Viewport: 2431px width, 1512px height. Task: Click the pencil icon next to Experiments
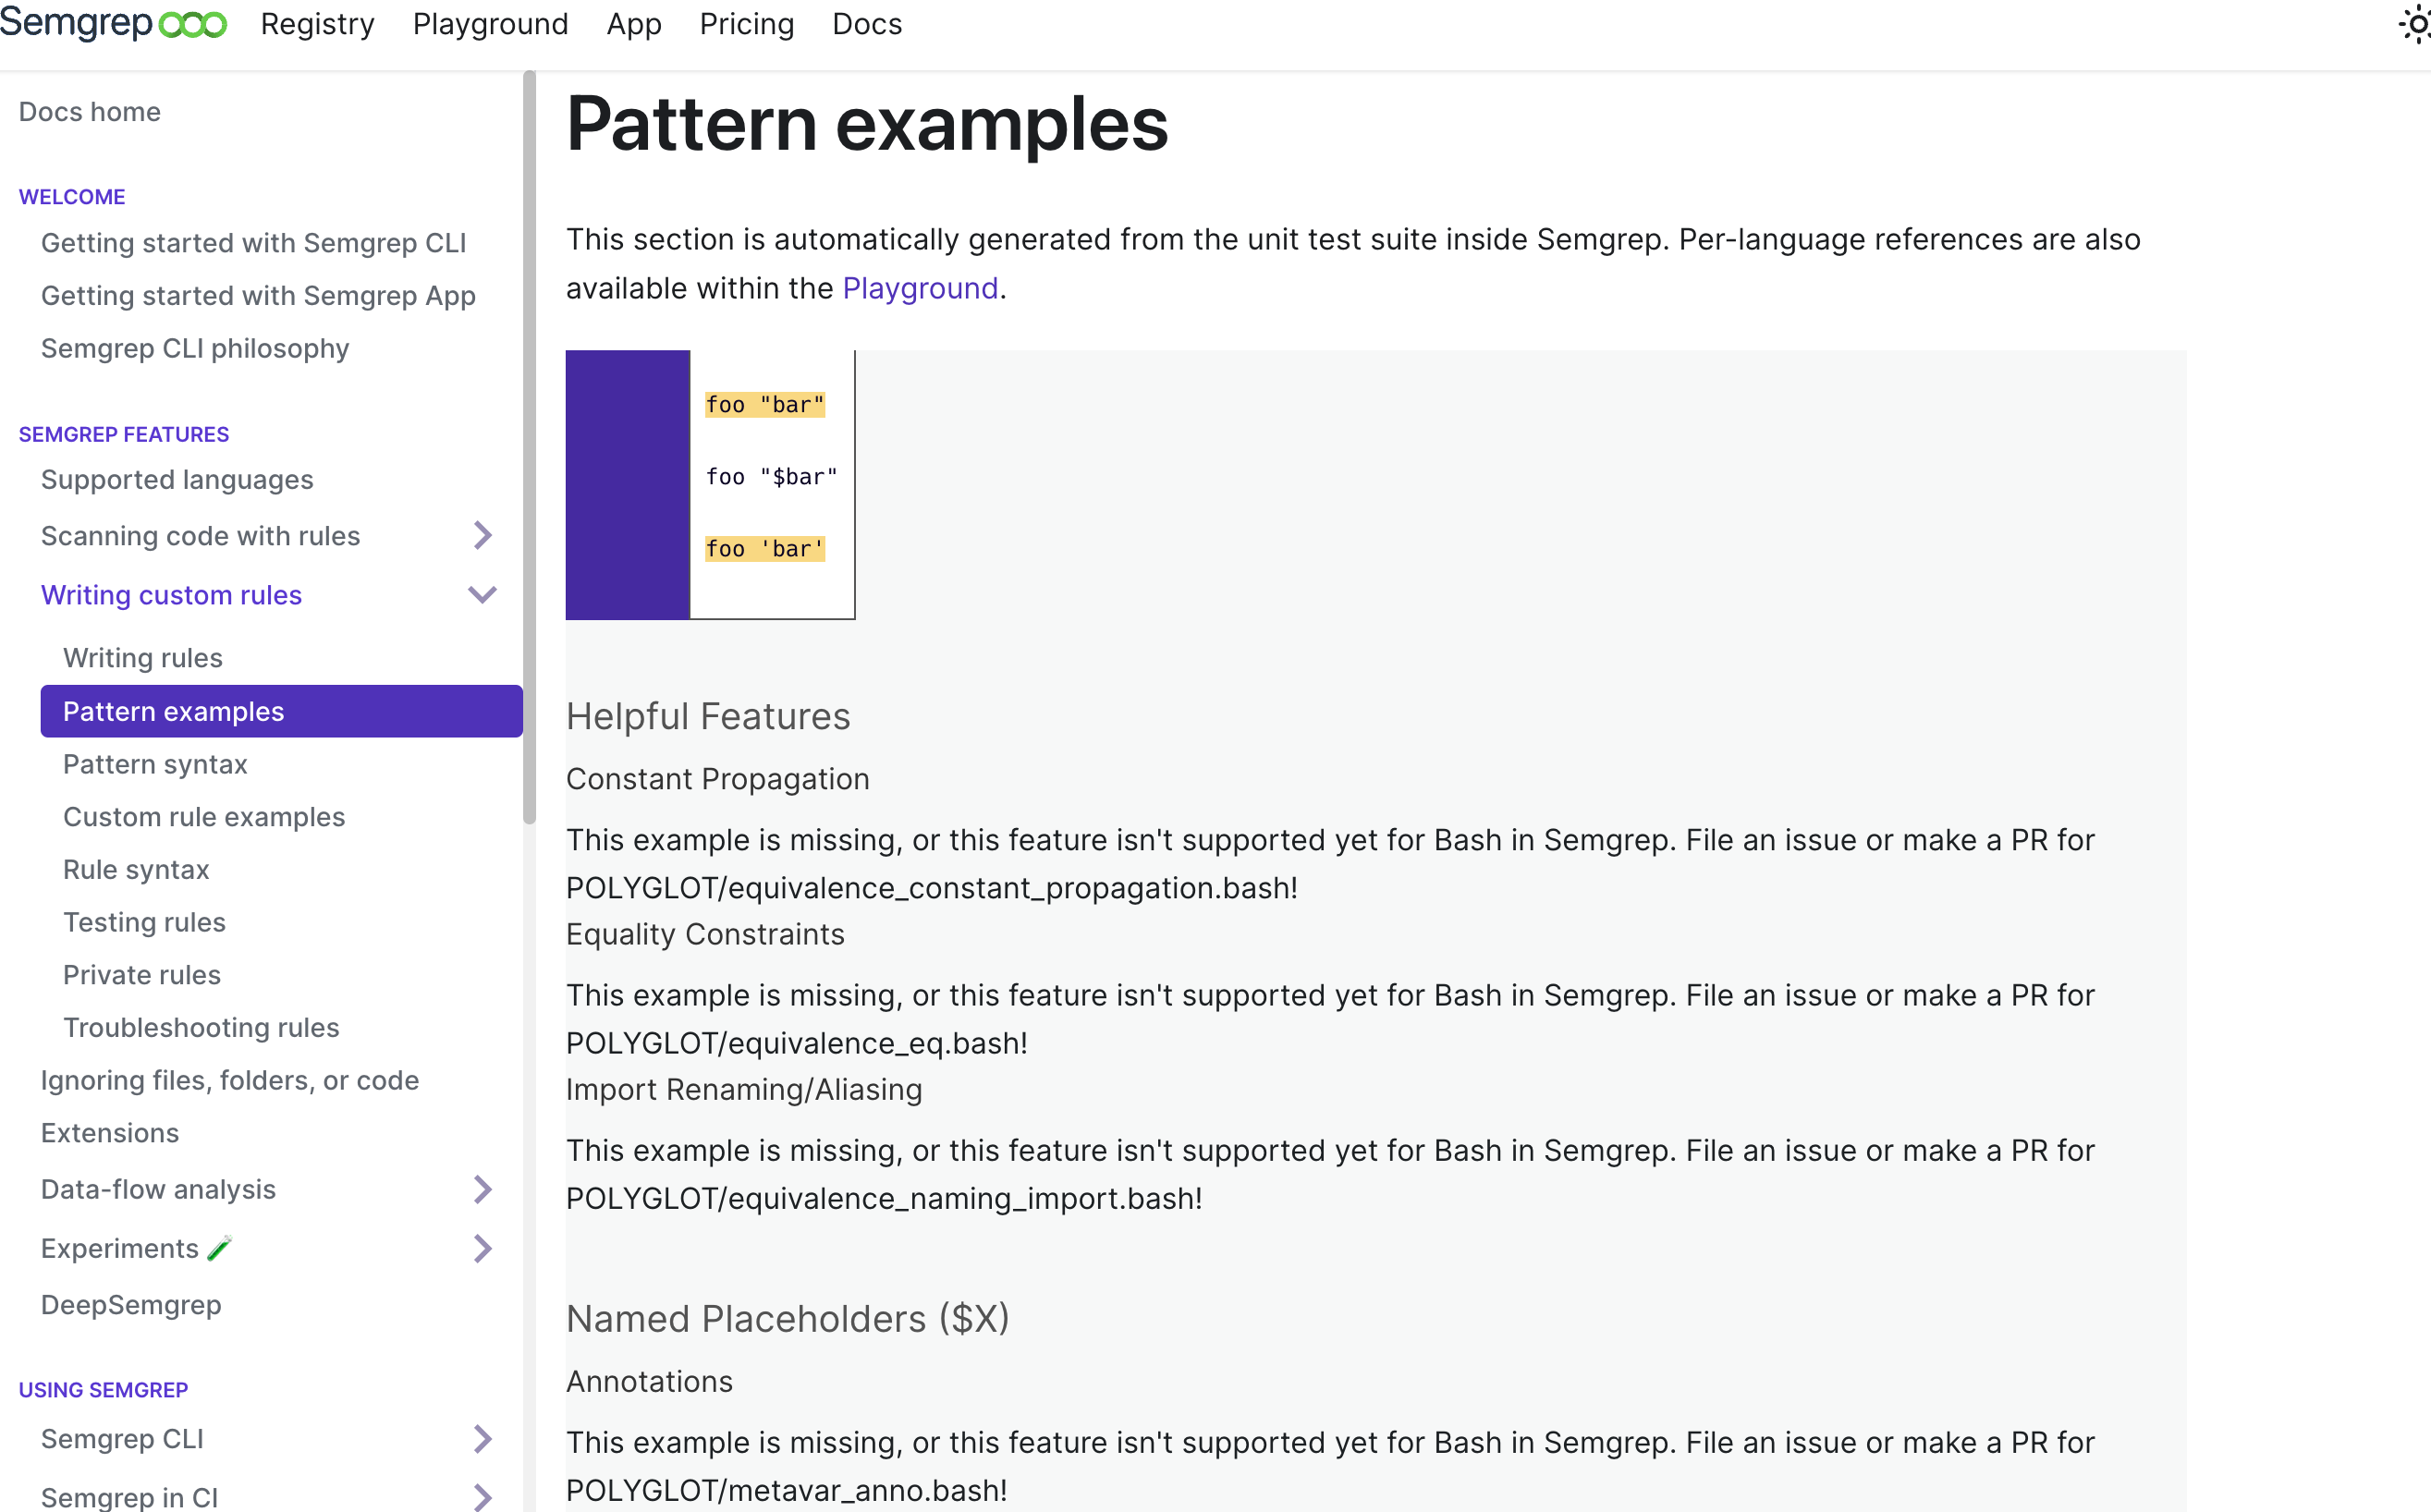pos(218,1247)
